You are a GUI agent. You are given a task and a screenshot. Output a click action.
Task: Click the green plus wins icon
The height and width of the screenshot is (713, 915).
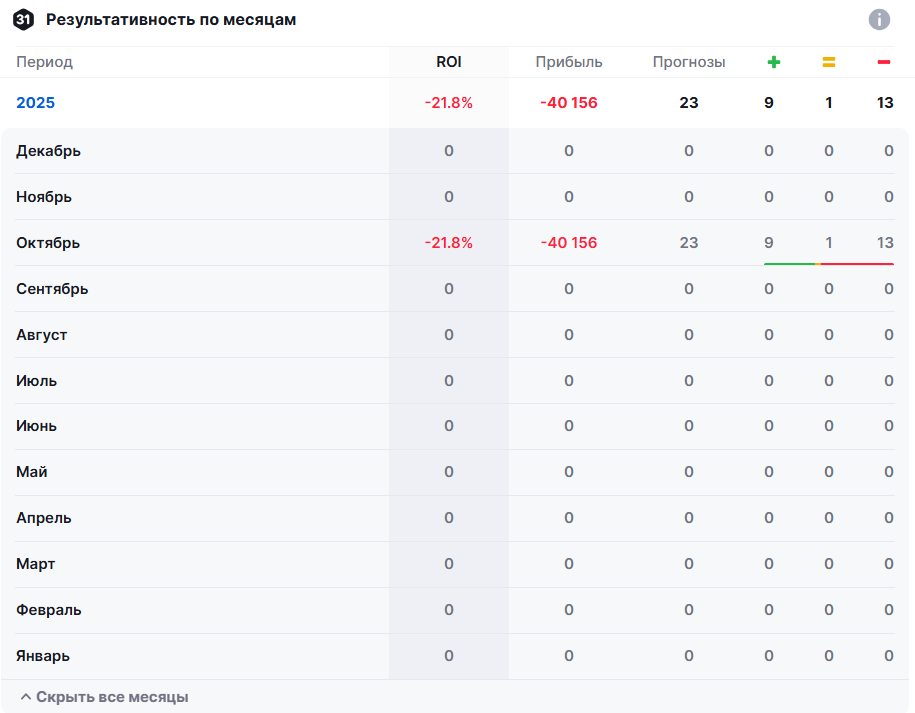click(773, 62)
